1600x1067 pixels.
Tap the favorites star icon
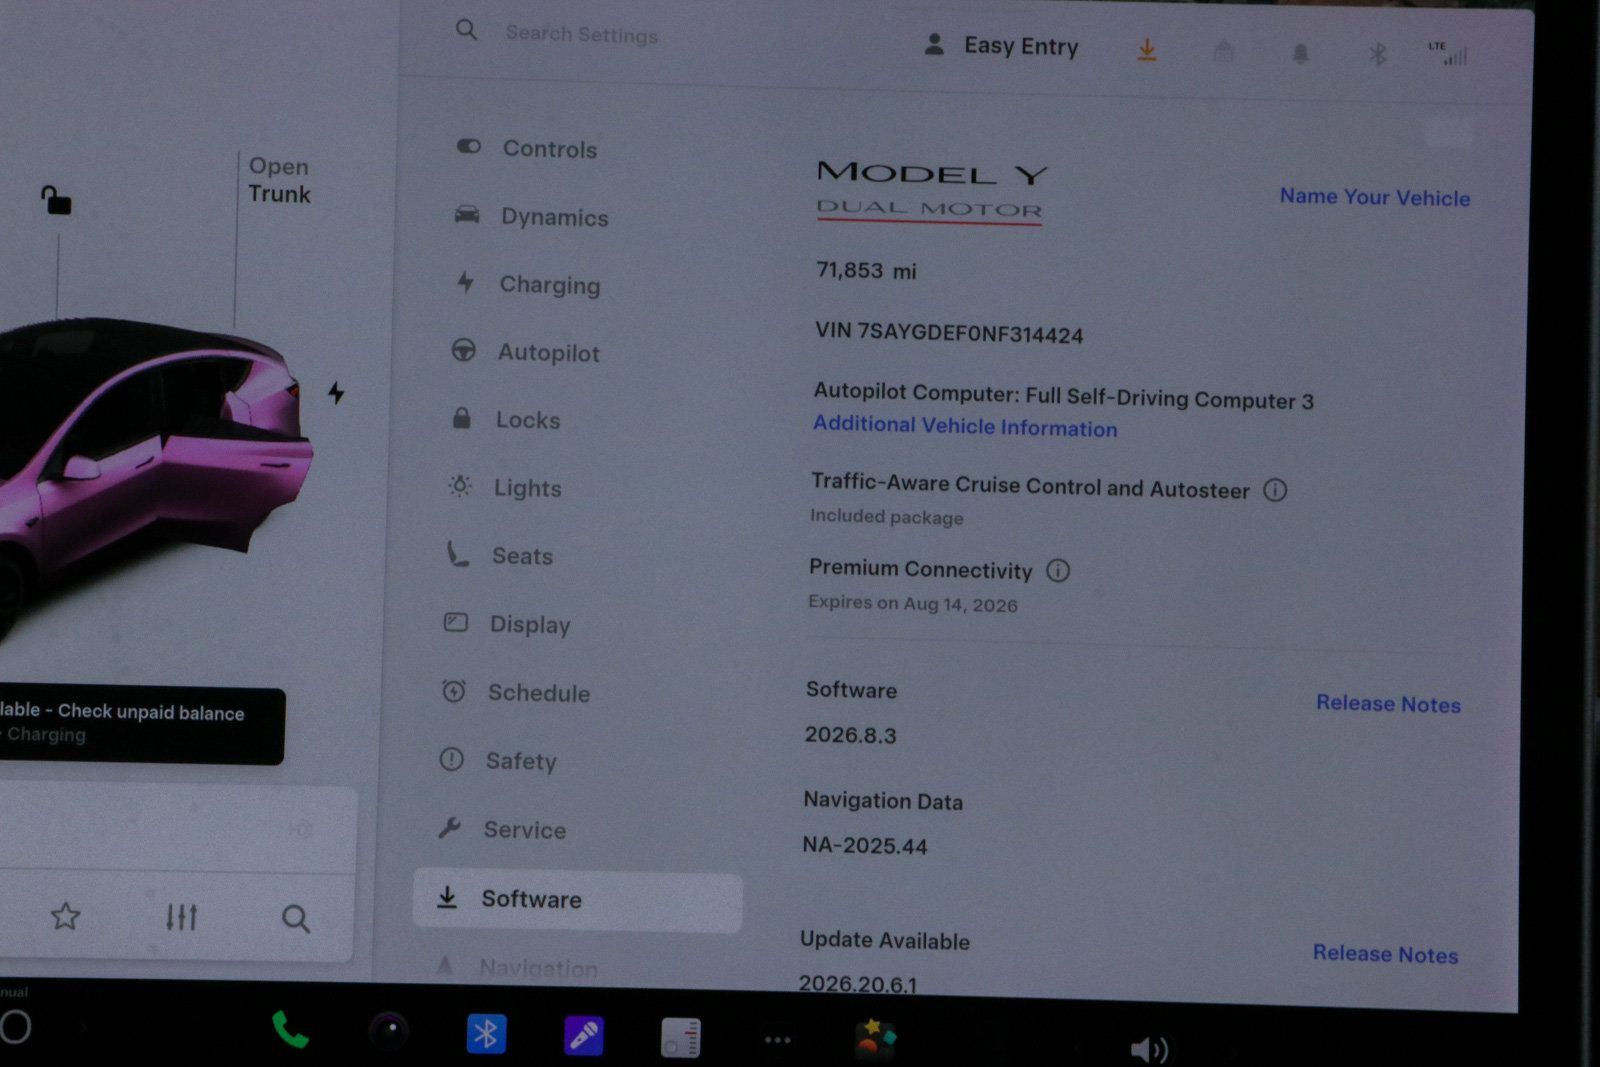66,915
